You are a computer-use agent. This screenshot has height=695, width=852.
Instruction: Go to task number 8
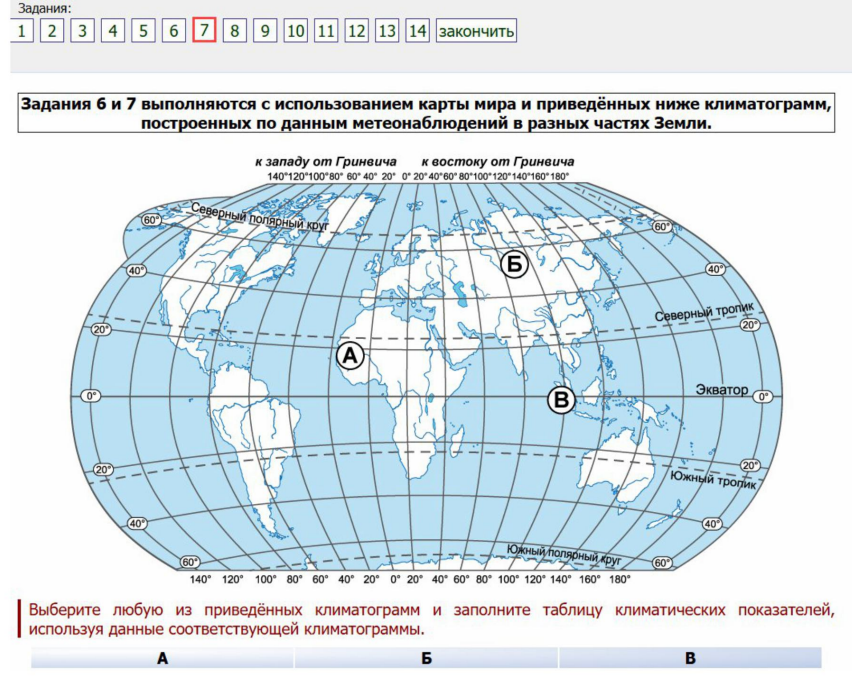click(234, 31)
